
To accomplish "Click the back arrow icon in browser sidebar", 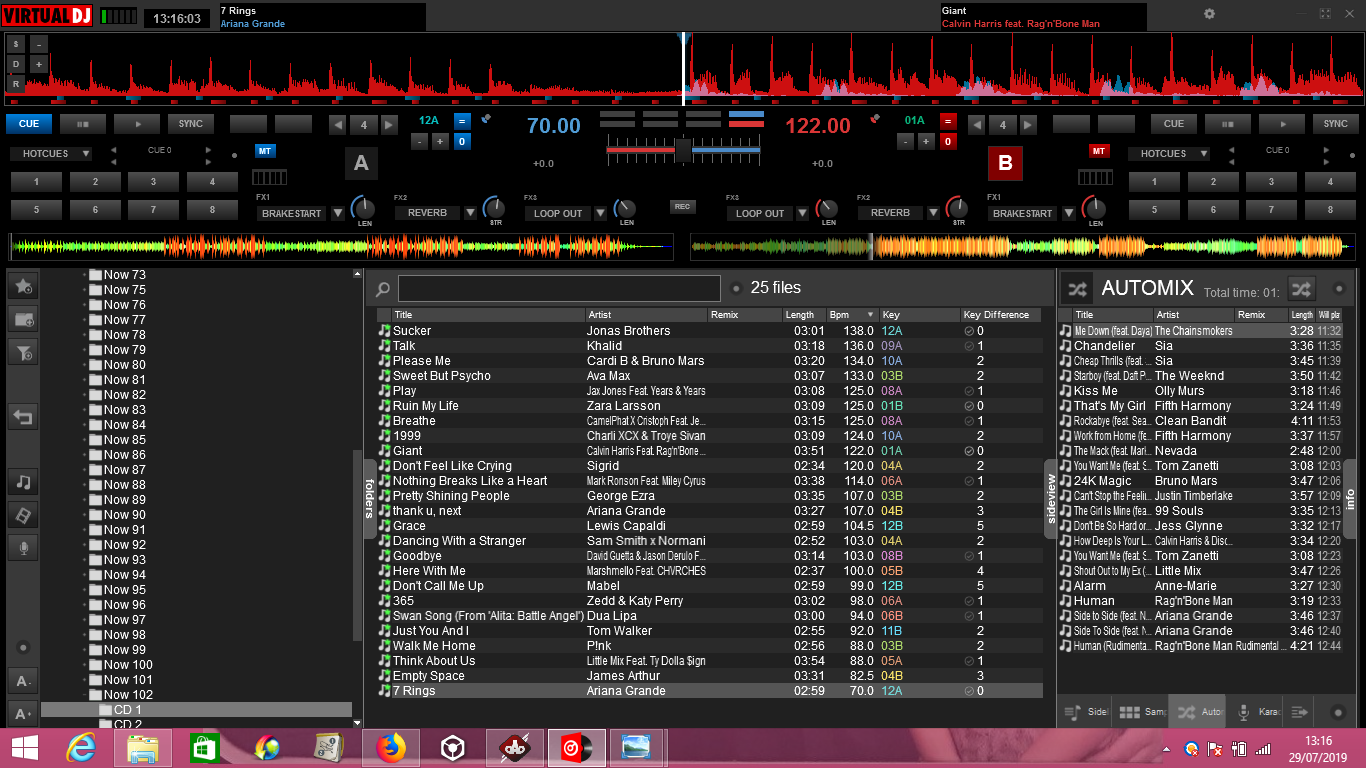I will coord(23,416).
